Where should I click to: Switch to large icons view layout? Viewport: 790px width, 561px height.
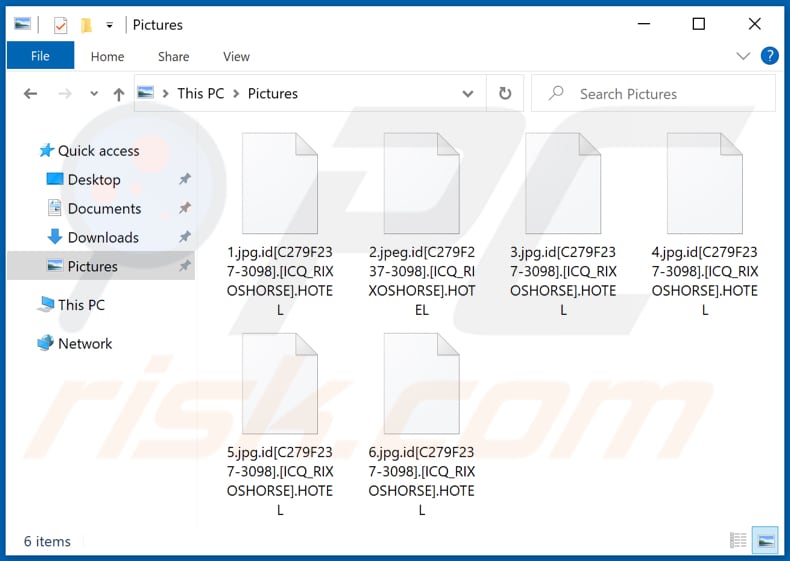pos(764,541)
